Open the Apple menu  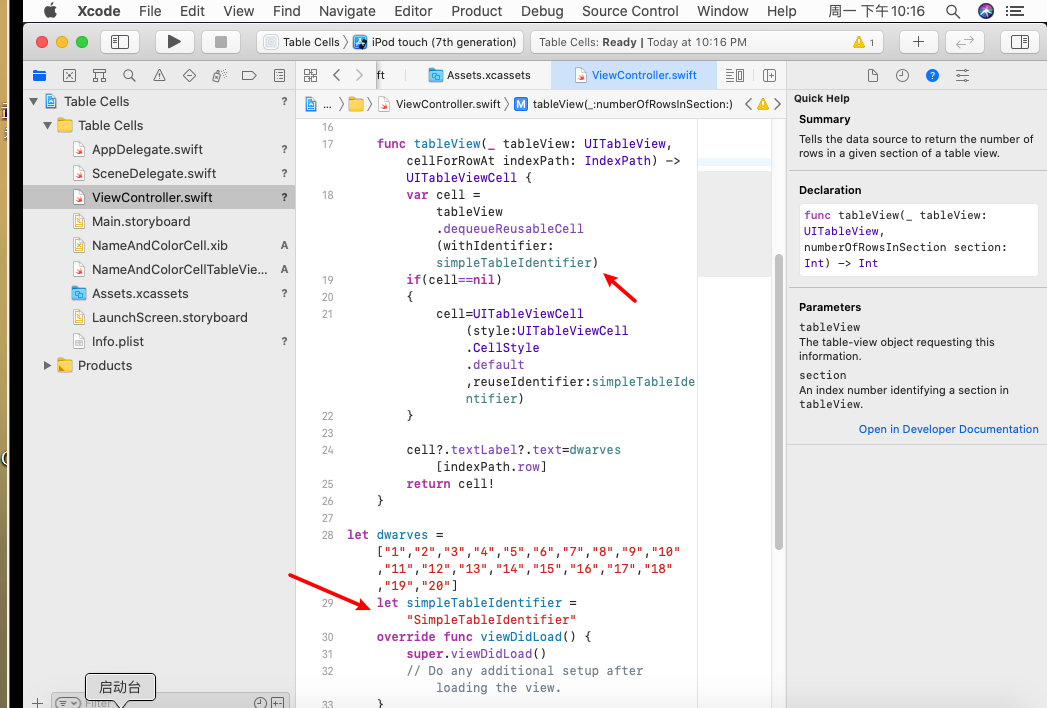(50, 11)
